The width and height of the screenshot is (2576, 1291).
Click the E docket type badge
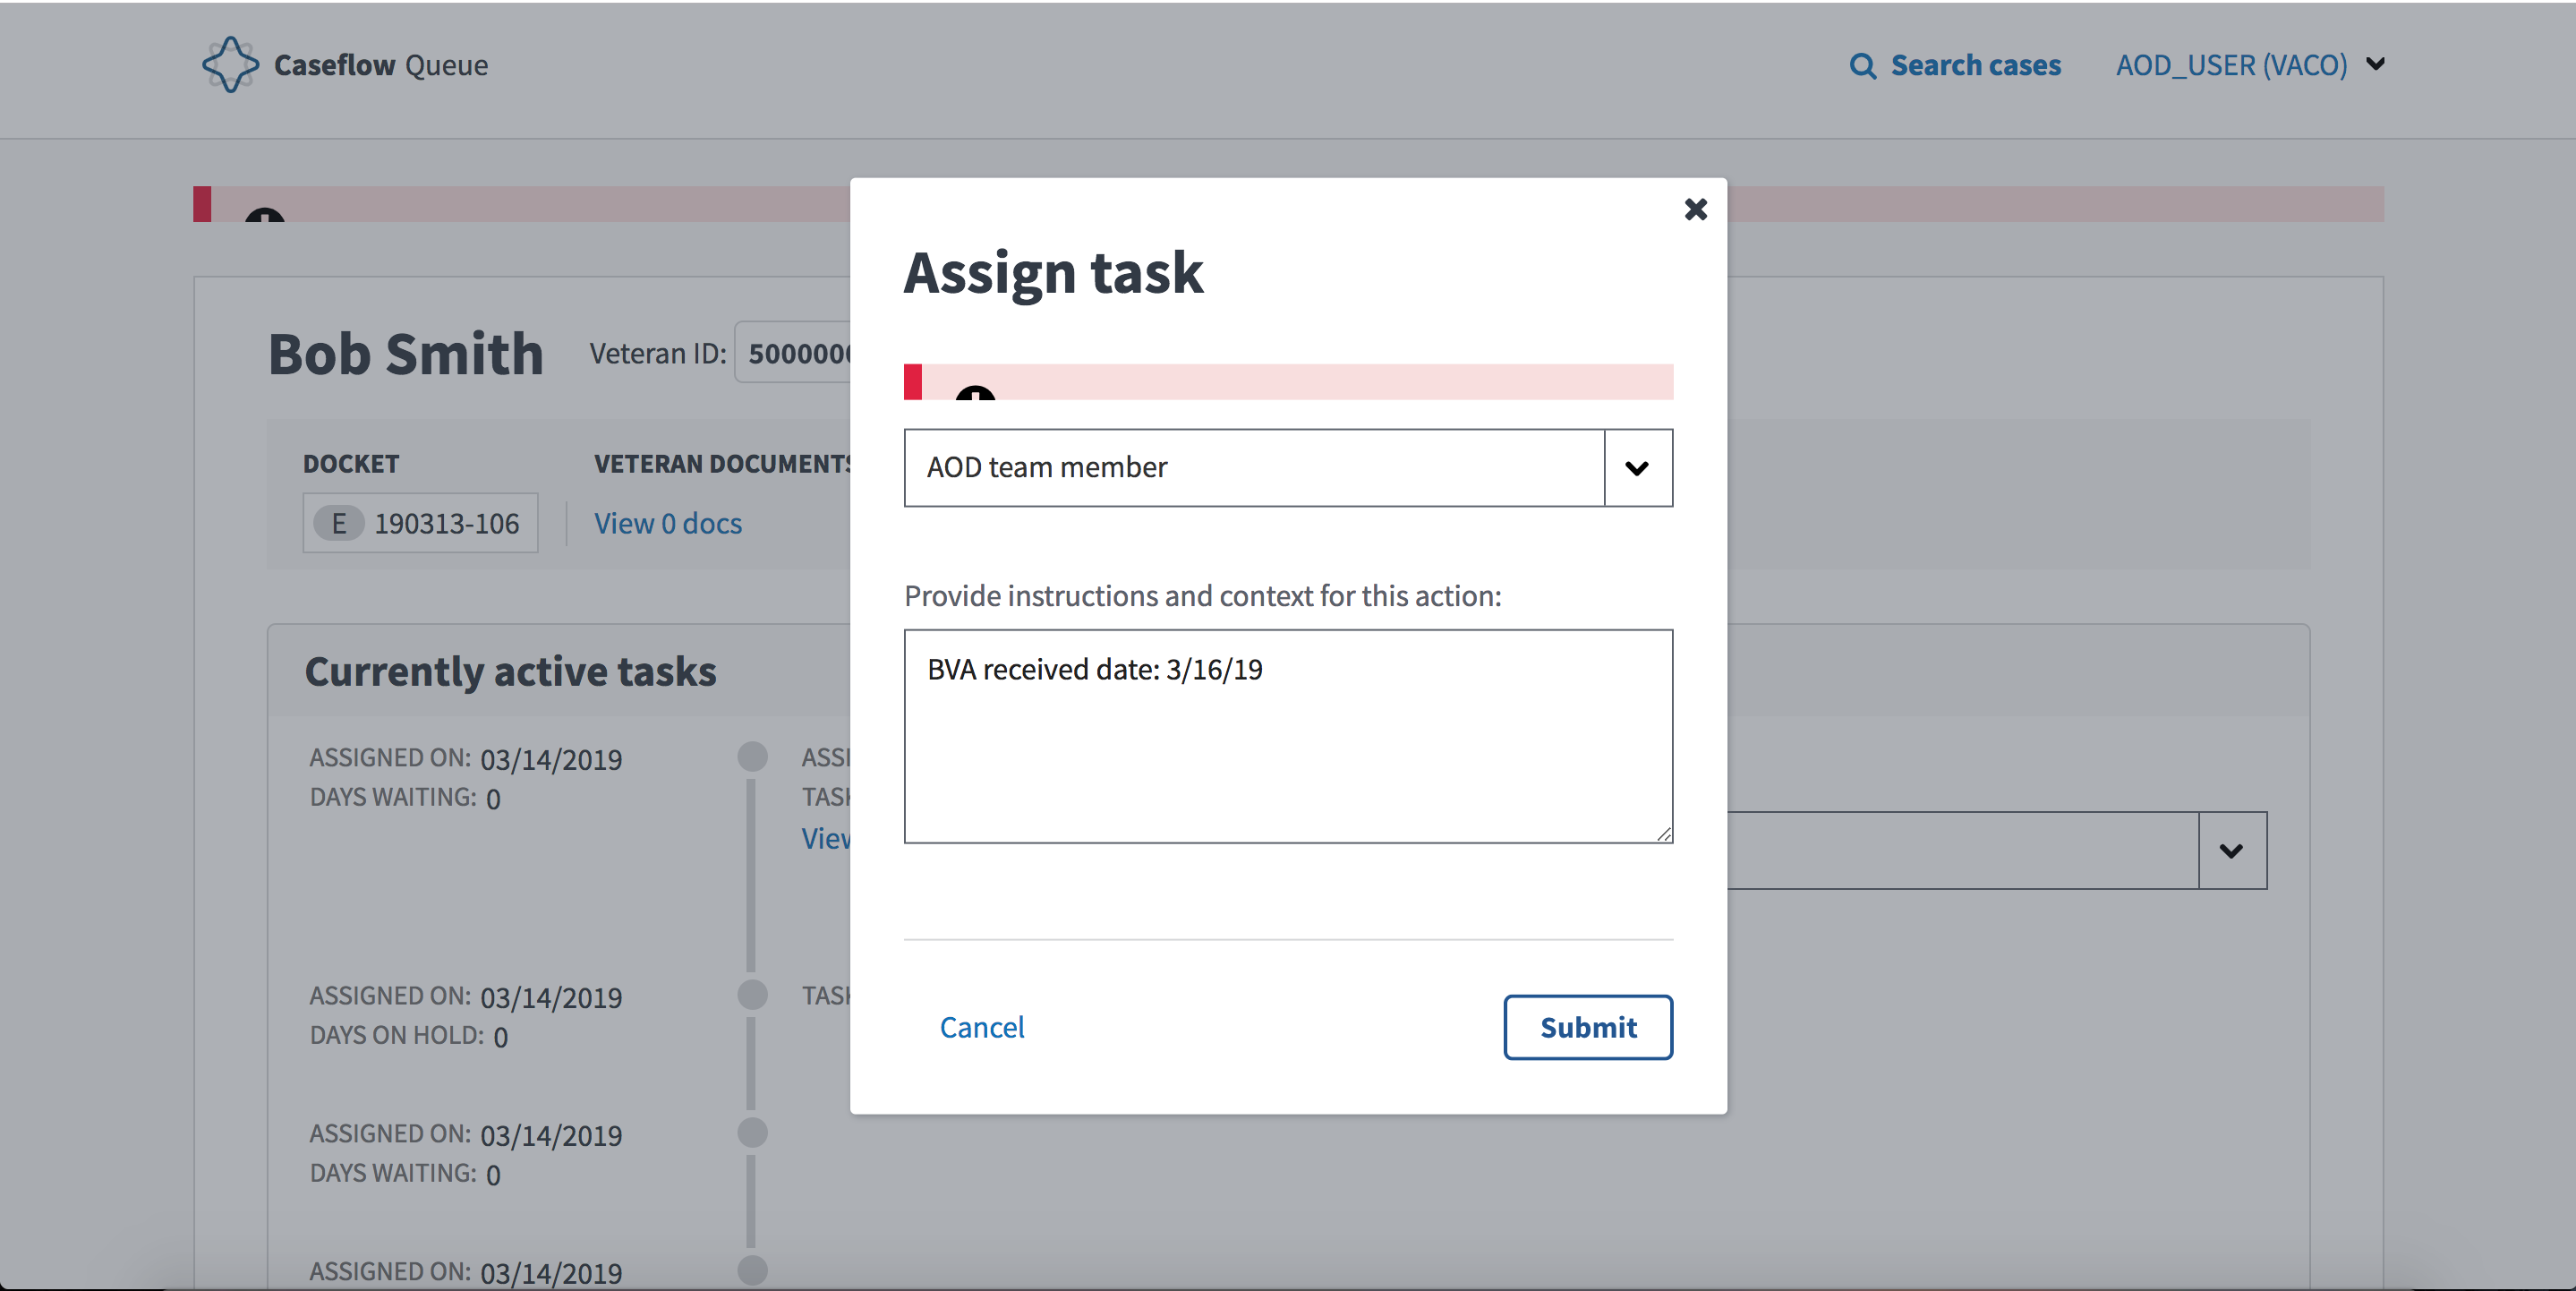coord(338,523)
